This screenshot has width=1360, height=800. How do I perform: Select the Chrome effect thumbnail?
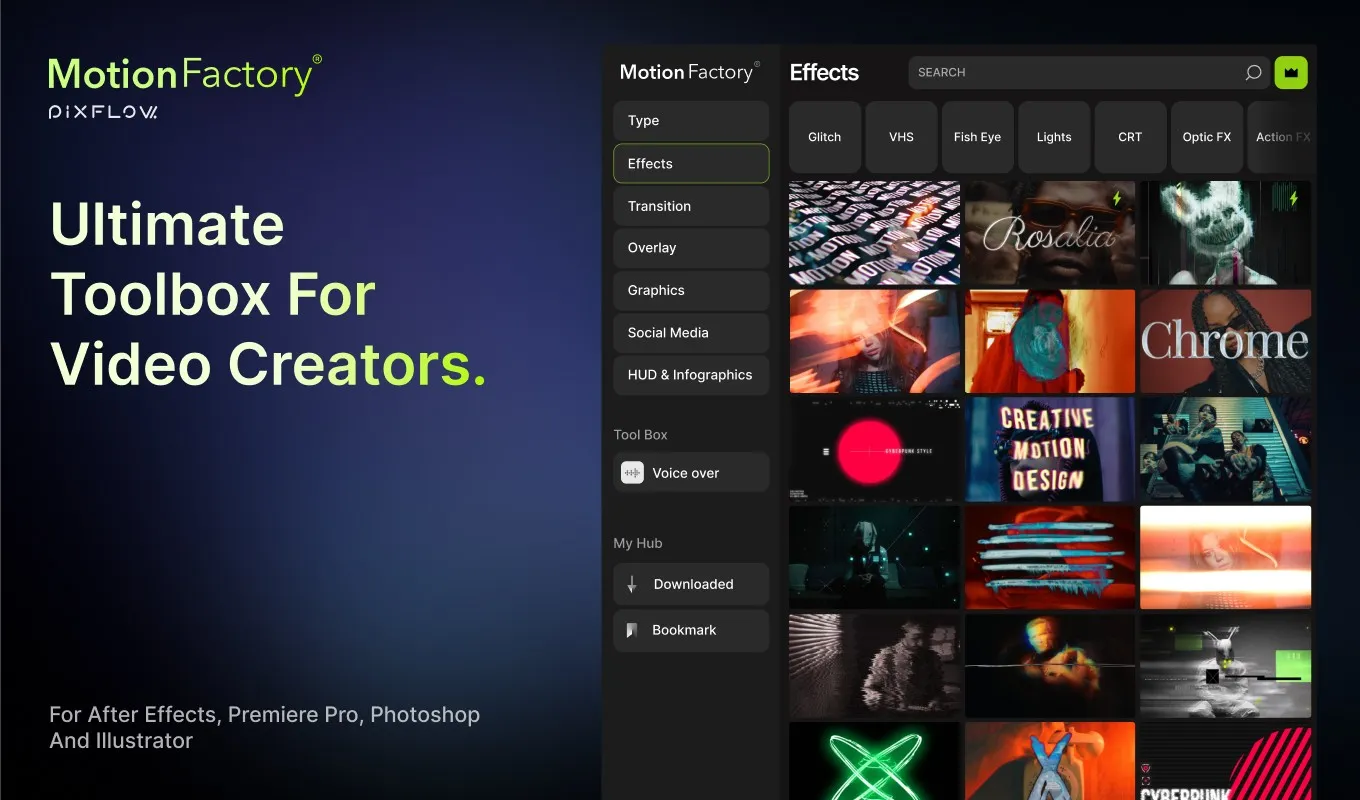point(1226,341)
